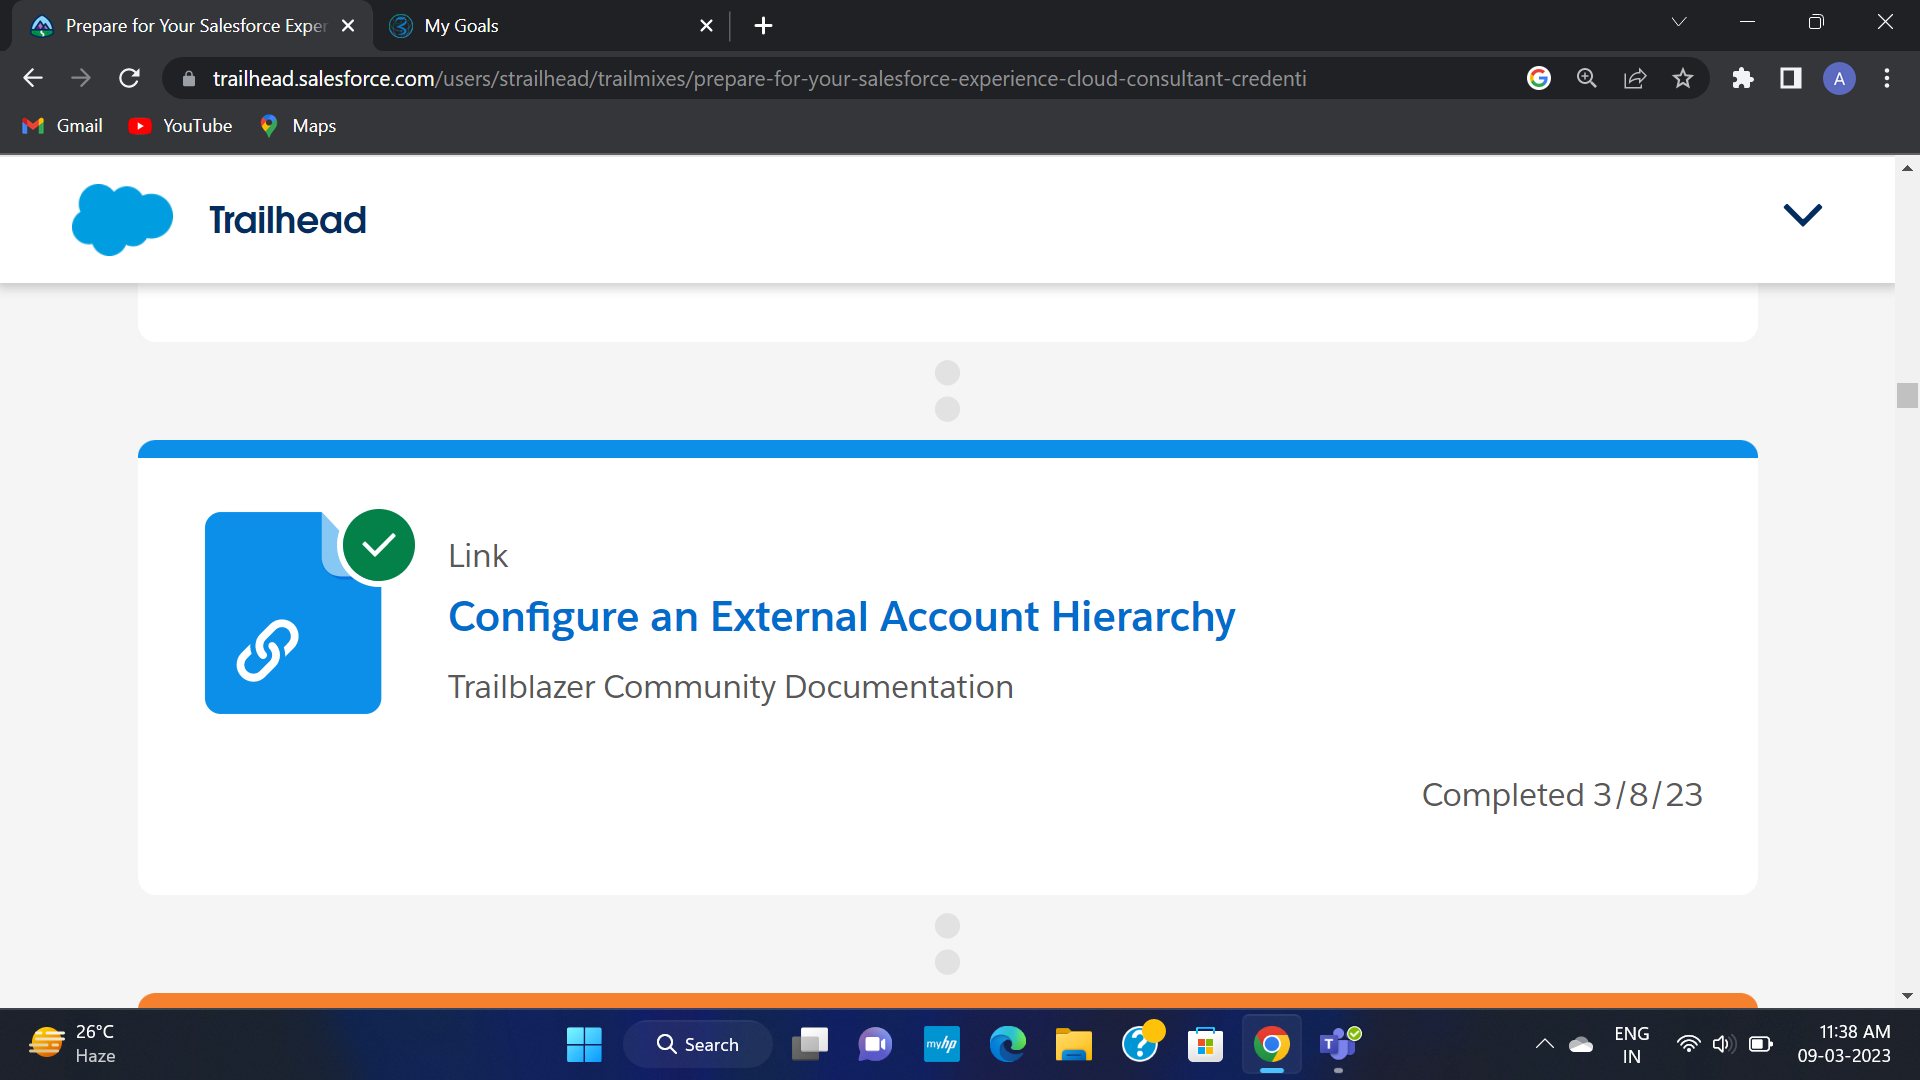Click the page vertical scrollbar thumb
Viewport: 1920px width, 1080px height.
tap(1907, 395)
